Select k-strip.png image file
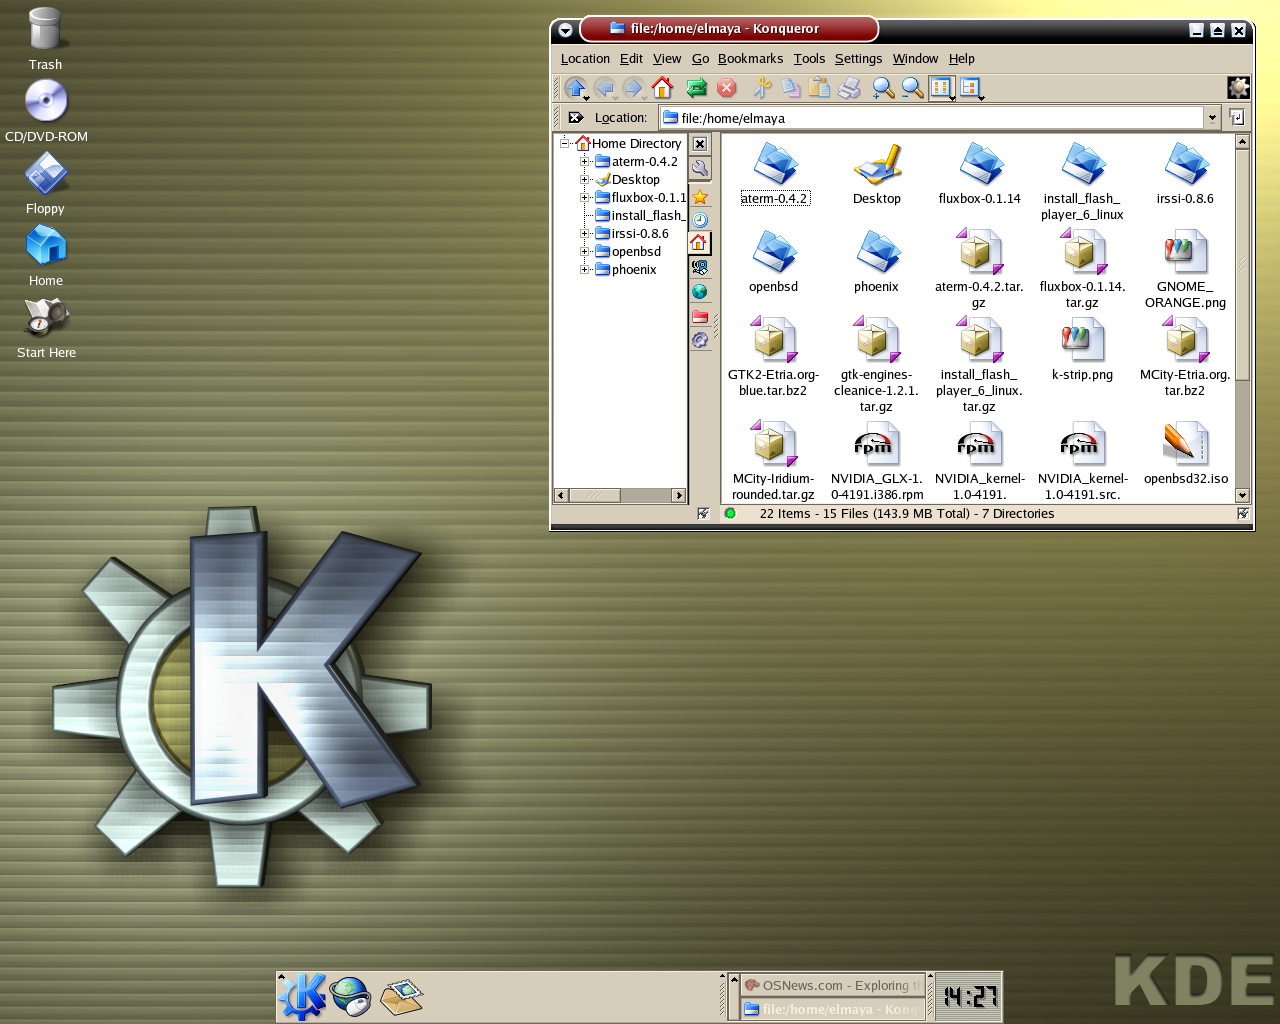 click(1082, 349)
